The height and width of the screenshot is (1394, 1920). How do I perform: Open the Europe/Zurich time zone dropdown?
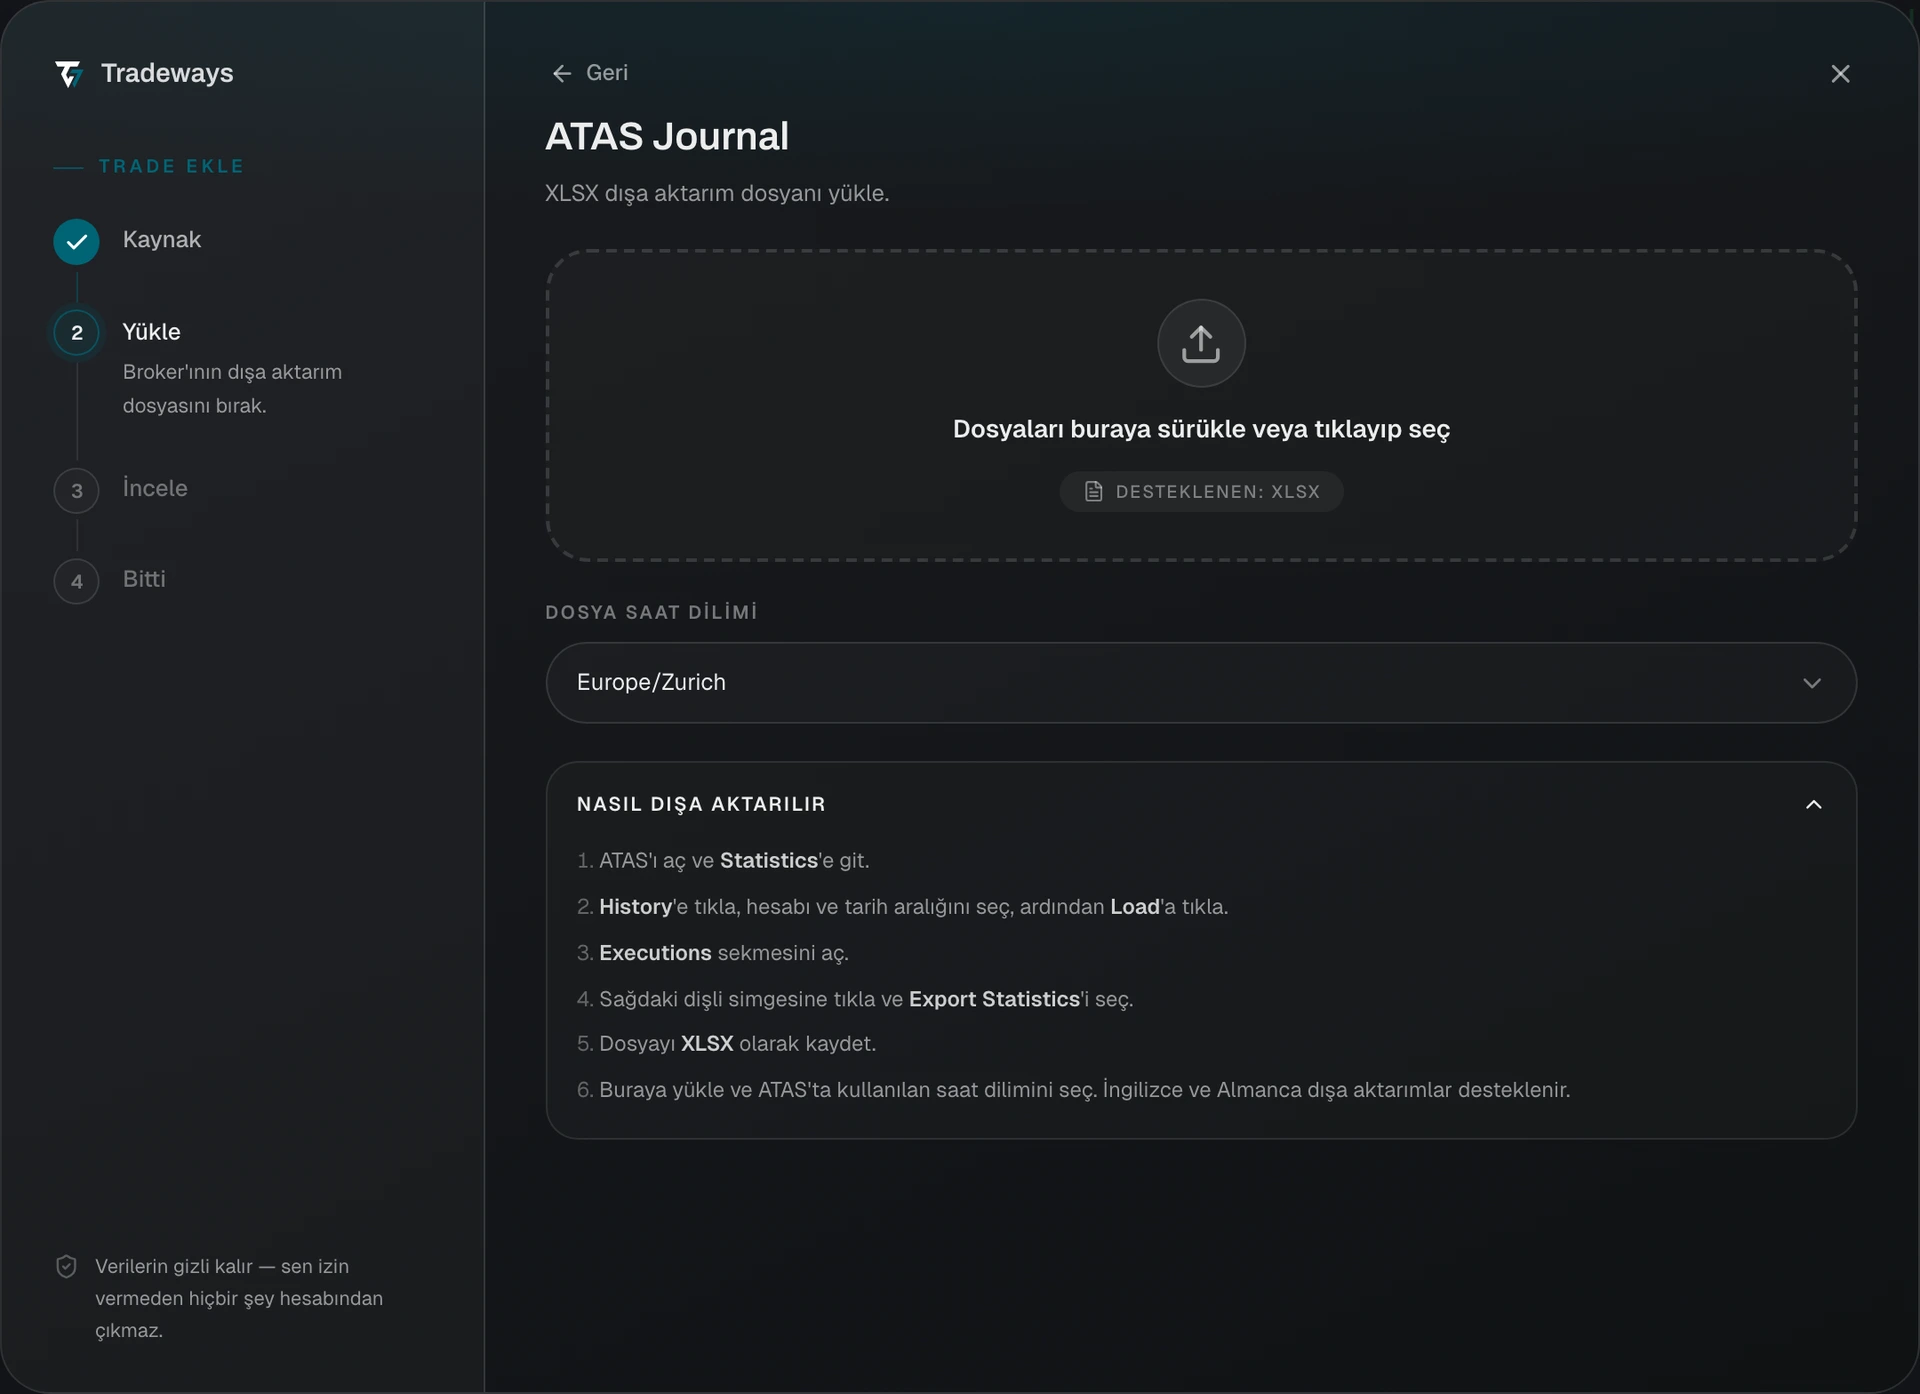pos(1201,683)
